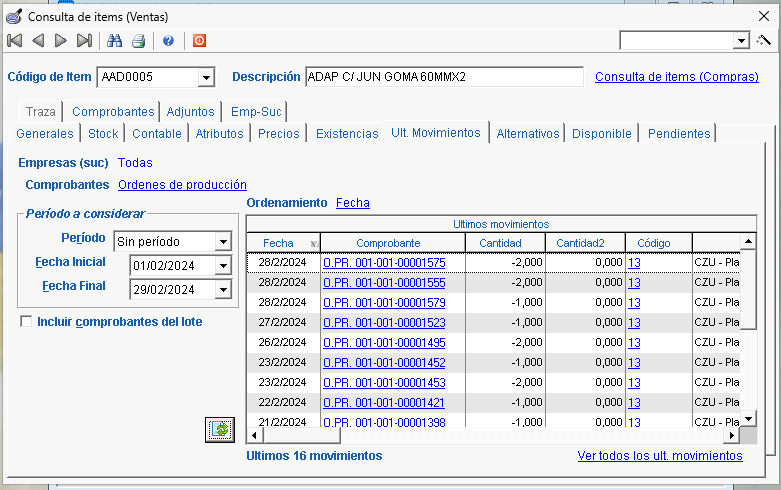
Task: Click the binoculars search icon
Action: click(x=115, y=41)
